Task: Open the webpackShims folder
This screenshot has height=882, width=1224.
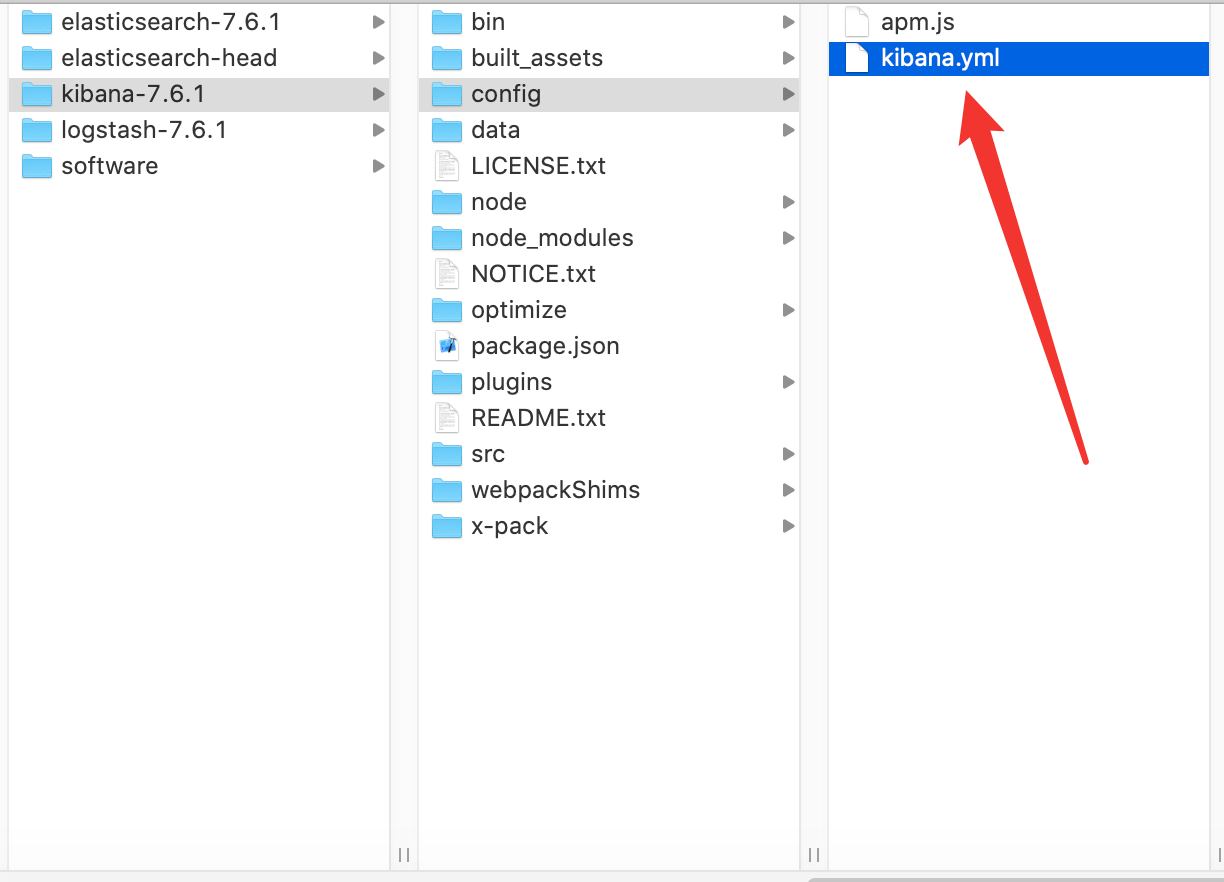Action: pyautogui.click(x=555, y=490)
